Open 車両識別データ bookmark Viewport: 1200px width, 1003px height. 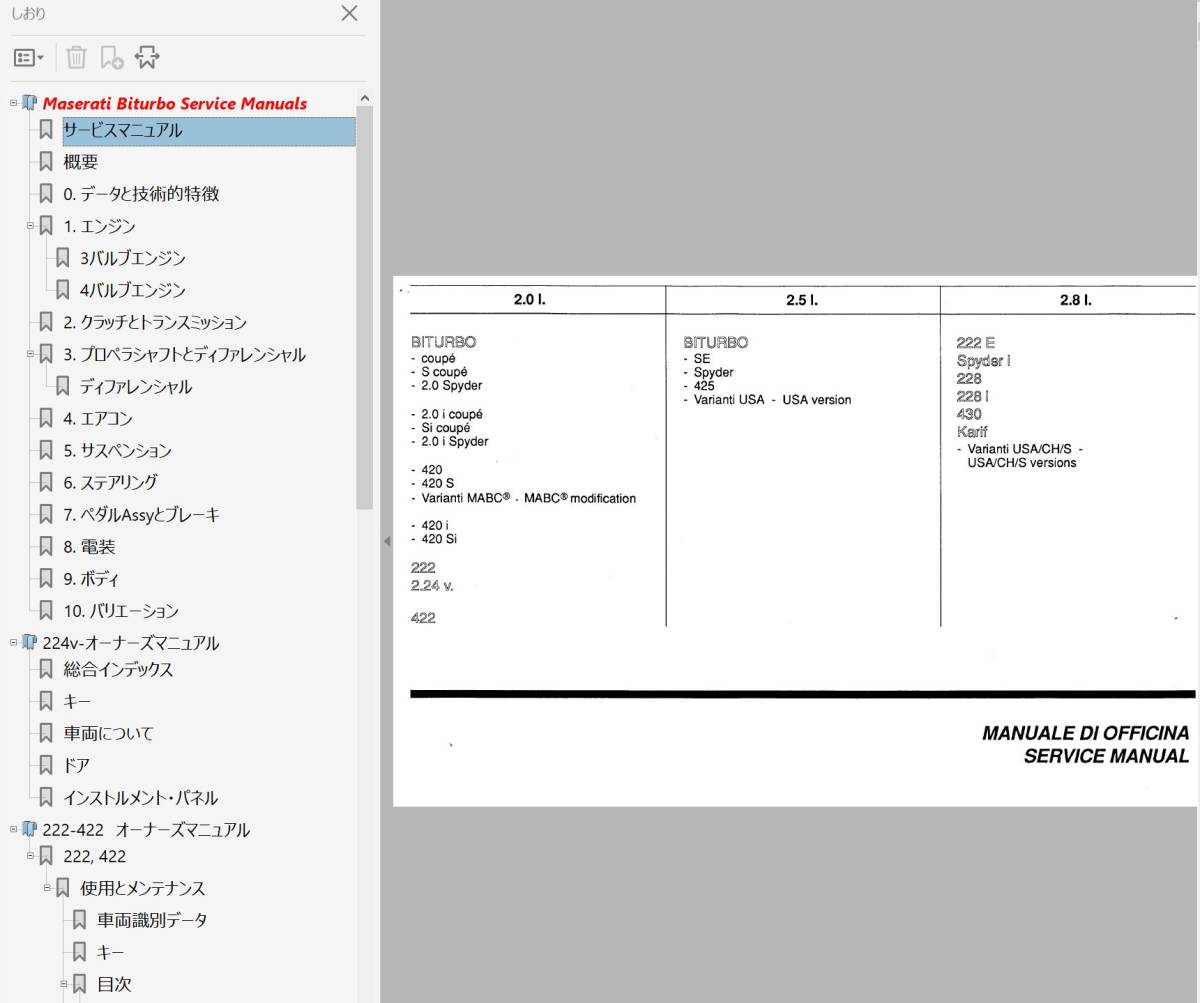click(152, 920)
